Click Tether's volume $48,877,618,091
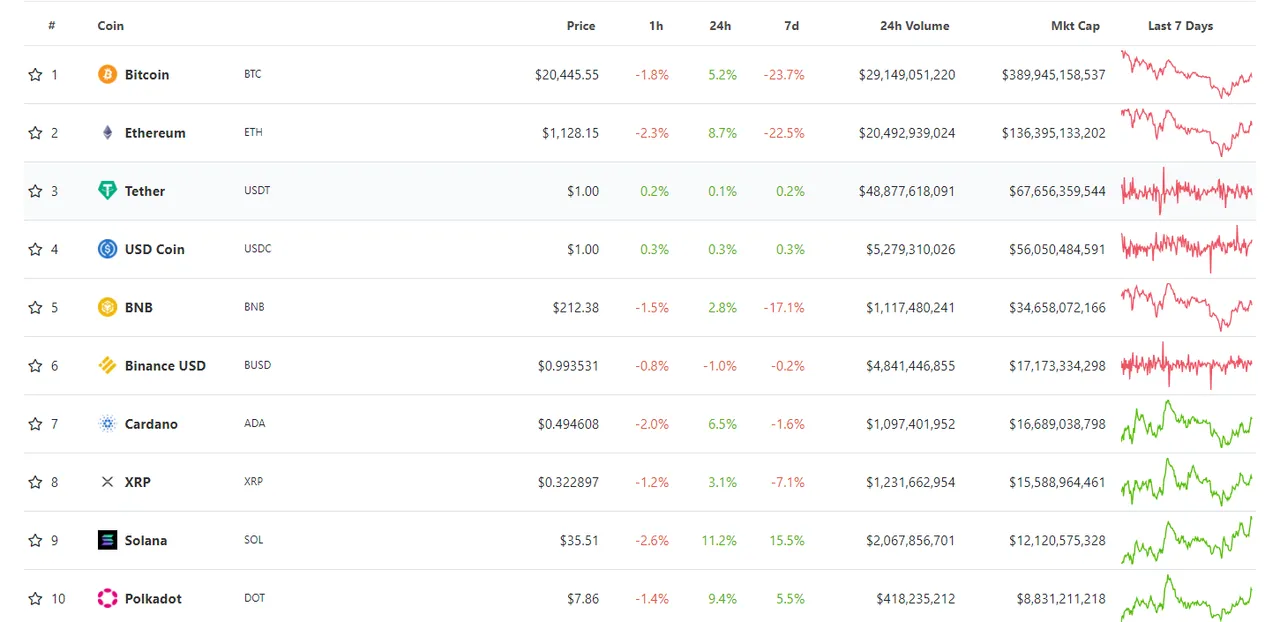The height and width of the screenshot is (622, 1280). click(x=907, y=190)
